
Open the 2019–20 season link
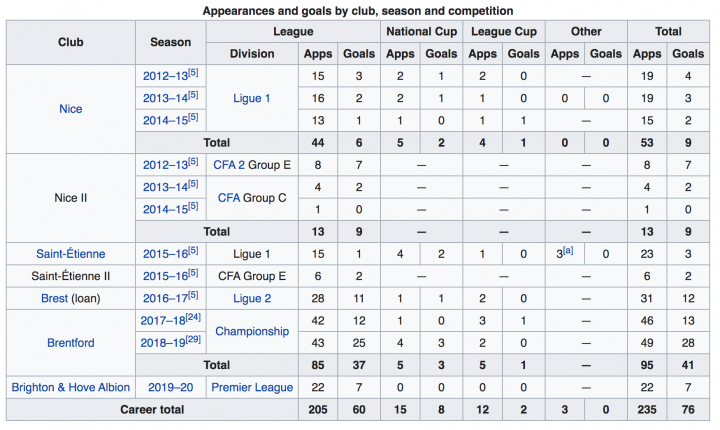(x=170, y=387)
